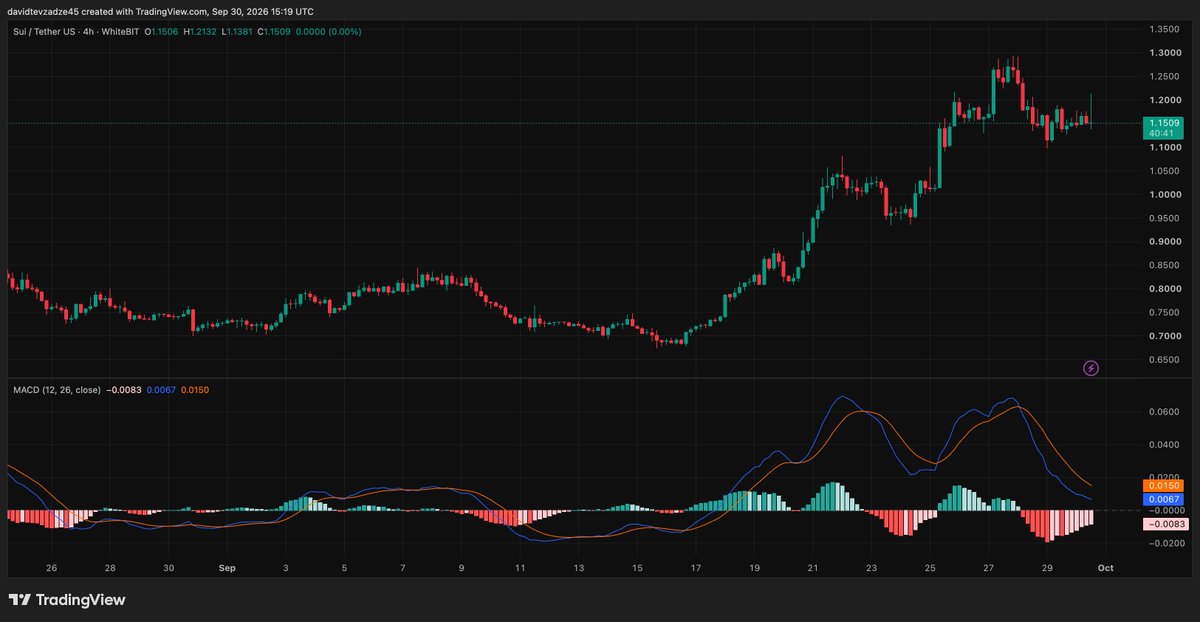Click the purple lightning bolt icon

coord(1091,368)
